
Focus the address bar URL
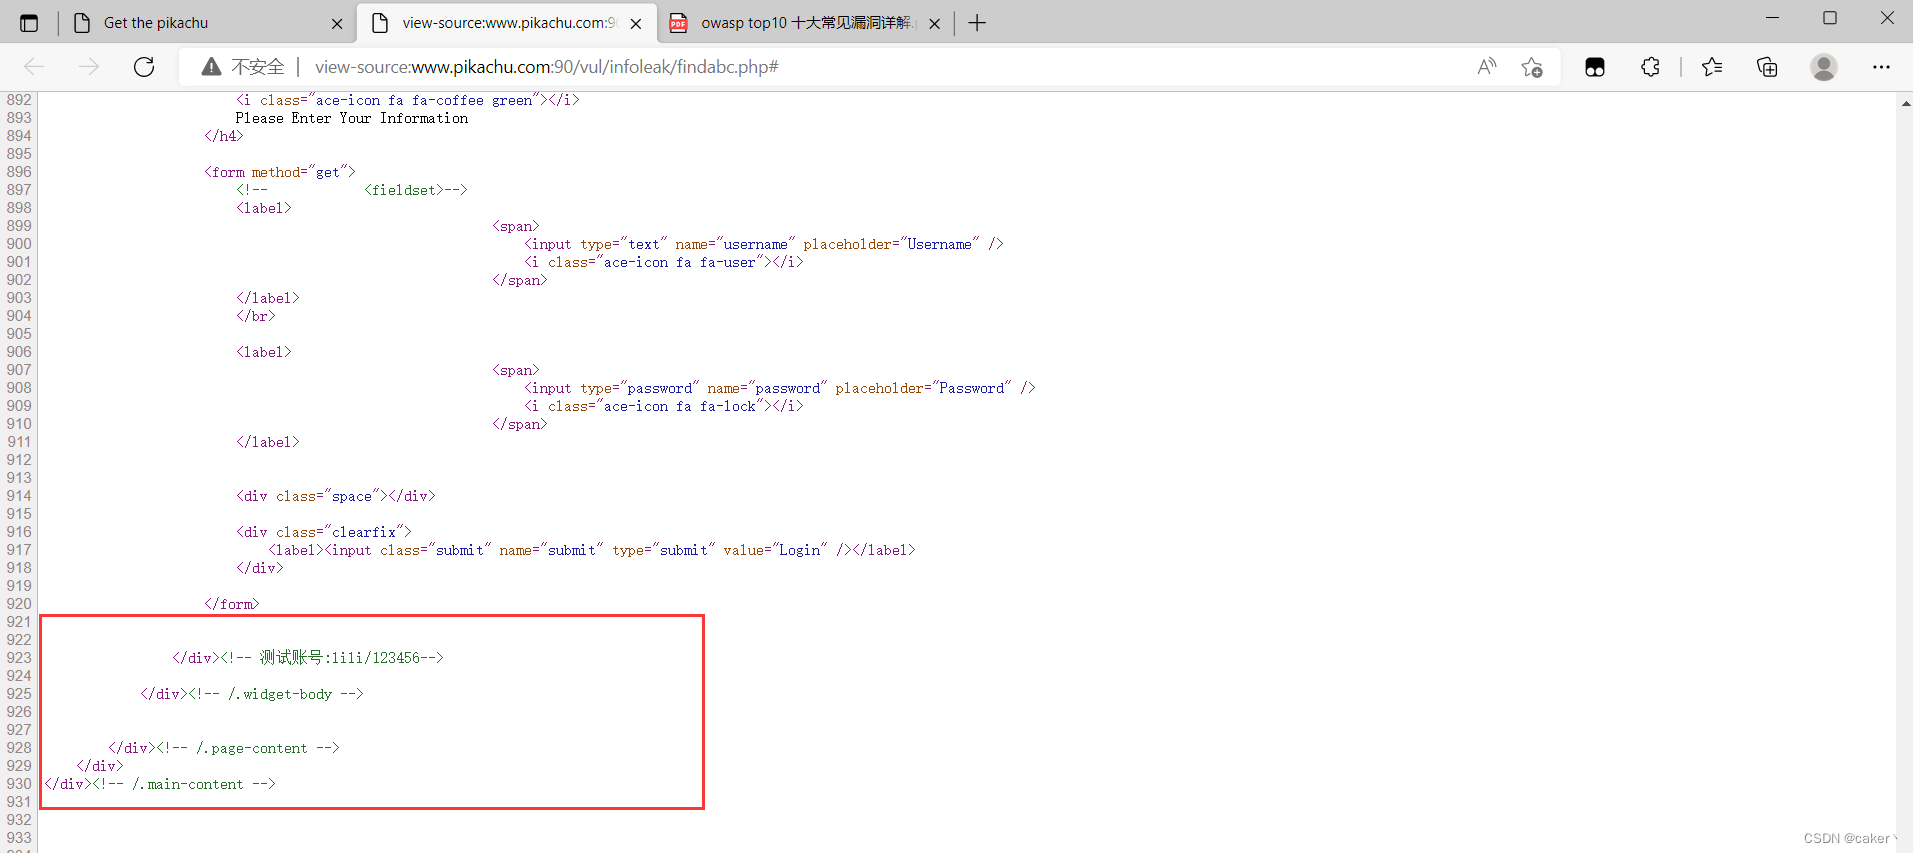546,67
